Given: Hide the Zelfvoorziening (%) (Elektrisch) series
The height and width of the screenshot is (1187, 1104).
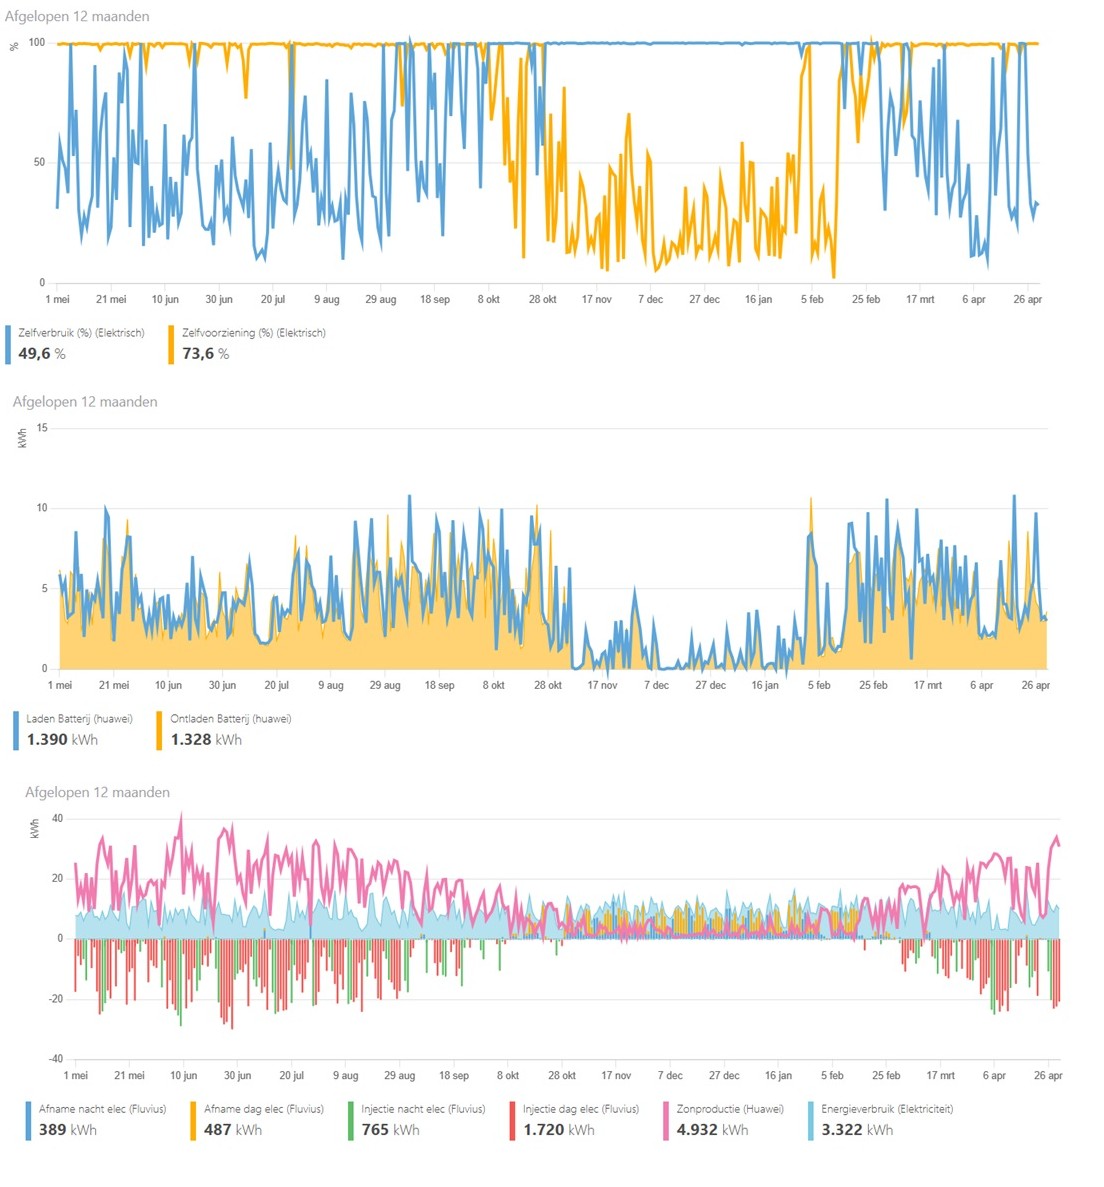Looking at the screenshot, I should pyautogui.click(x=253, y=333).
